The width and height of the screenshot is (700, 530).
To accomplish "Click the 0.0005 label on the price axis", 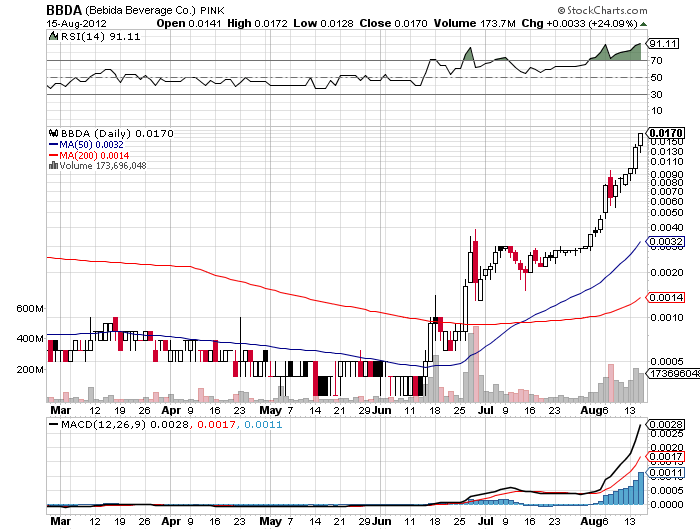I will pos(667,361).
